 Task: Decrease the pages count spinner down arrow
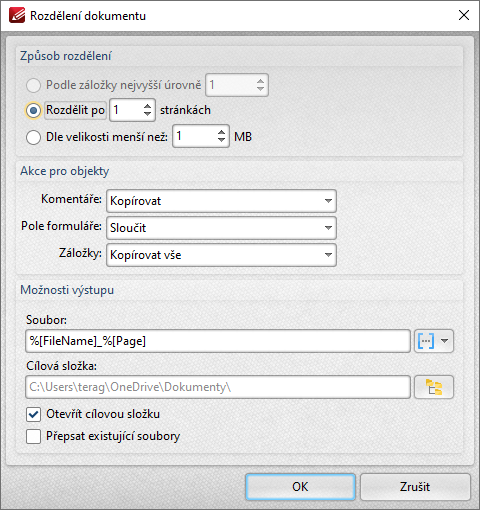[x=147, y=114]
